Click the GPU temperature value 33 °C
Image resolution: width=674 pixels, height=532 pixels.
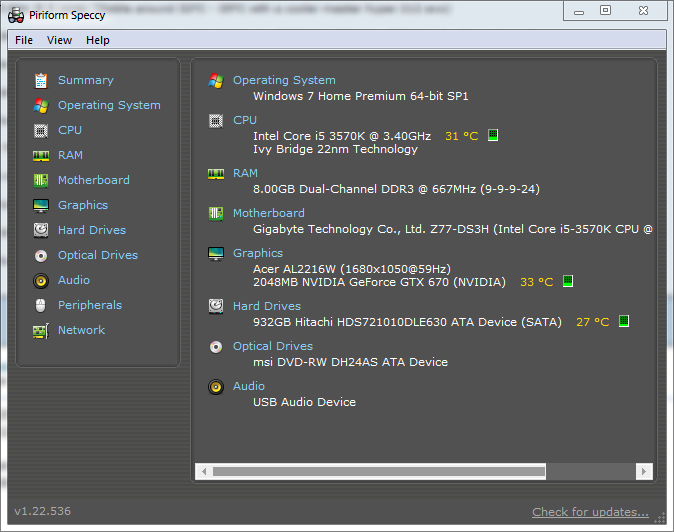[536, 282]
